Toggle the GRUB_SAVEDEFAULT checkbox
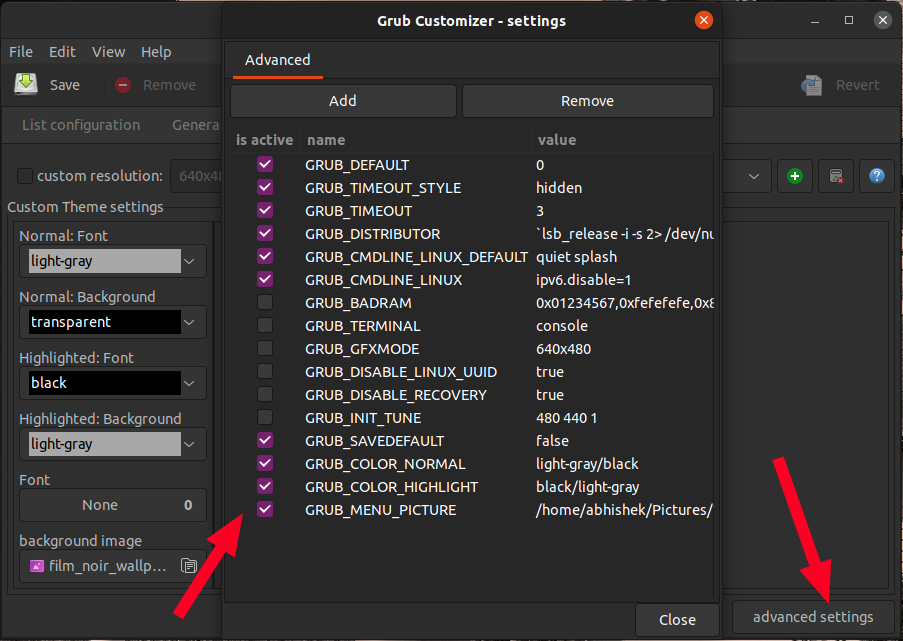The height and width of the screenshot is (641, 903). point(265,441)
